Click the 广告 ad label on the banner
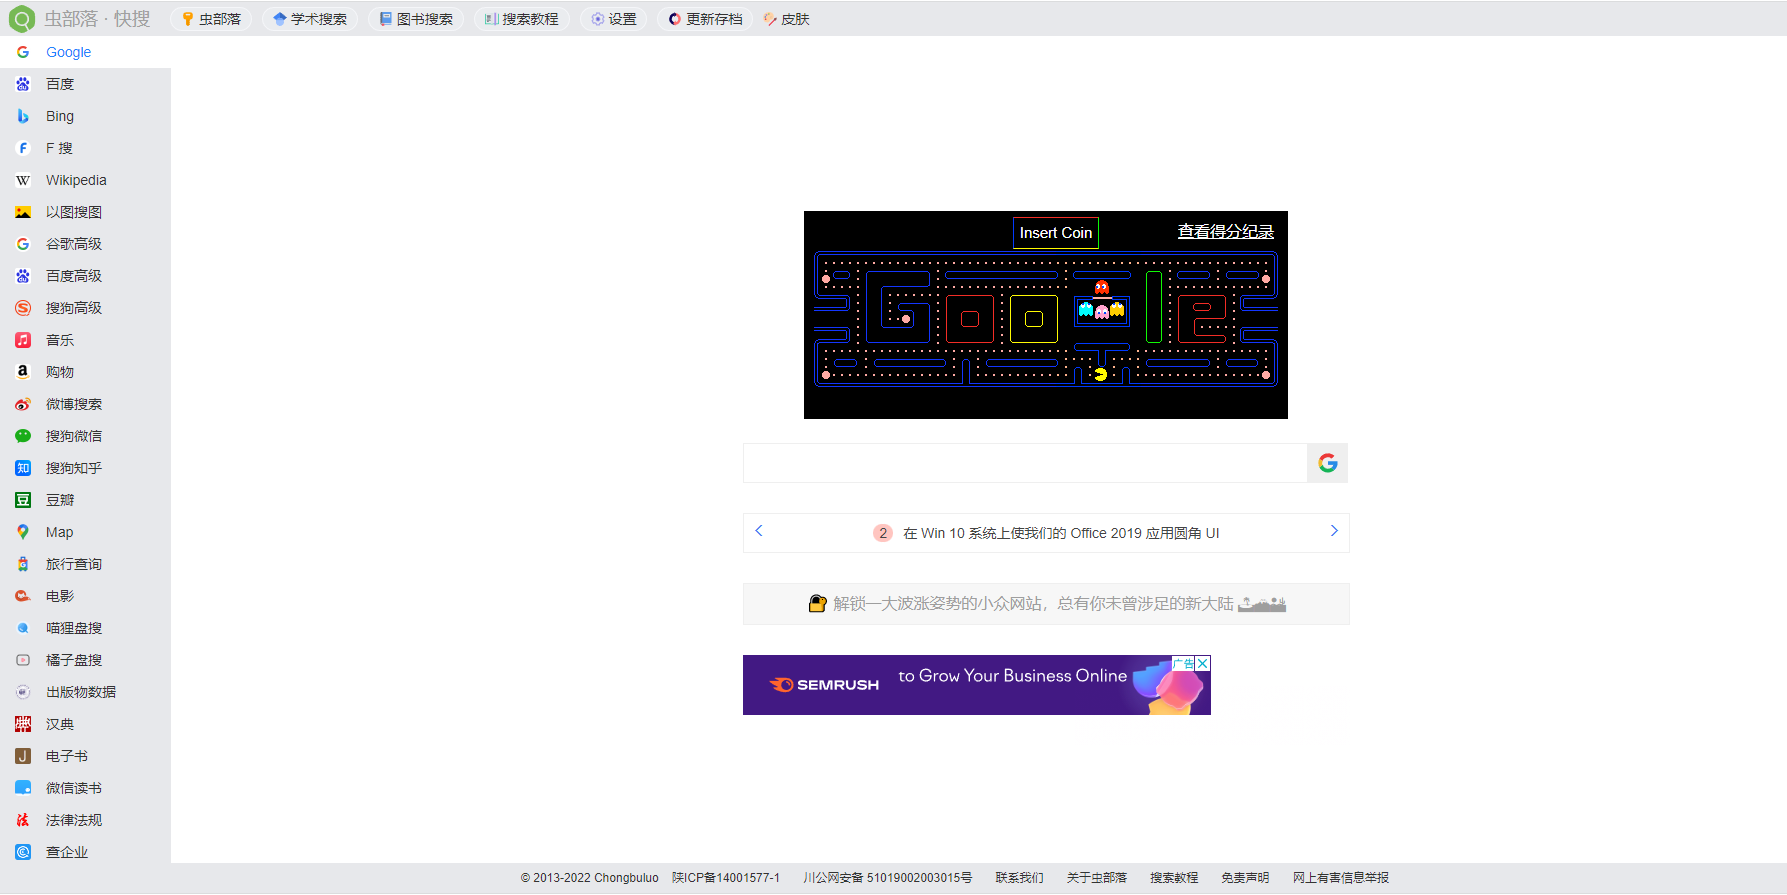The image size is (1787, 895). point(1184,663)
